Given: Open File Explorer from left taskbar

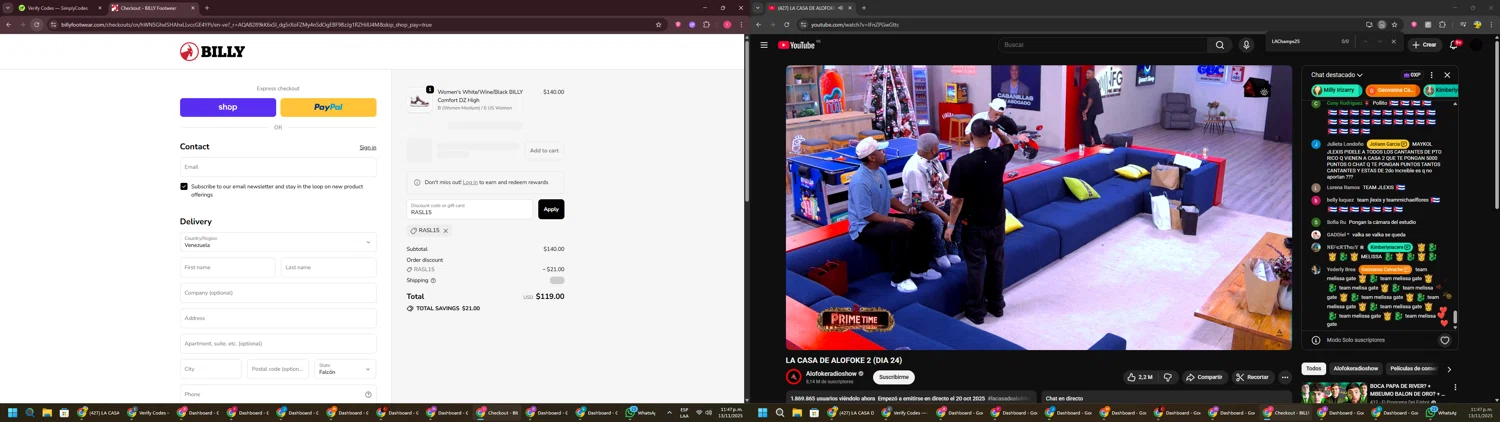Looking at the screenshot, I should click(x=47, y=412).
